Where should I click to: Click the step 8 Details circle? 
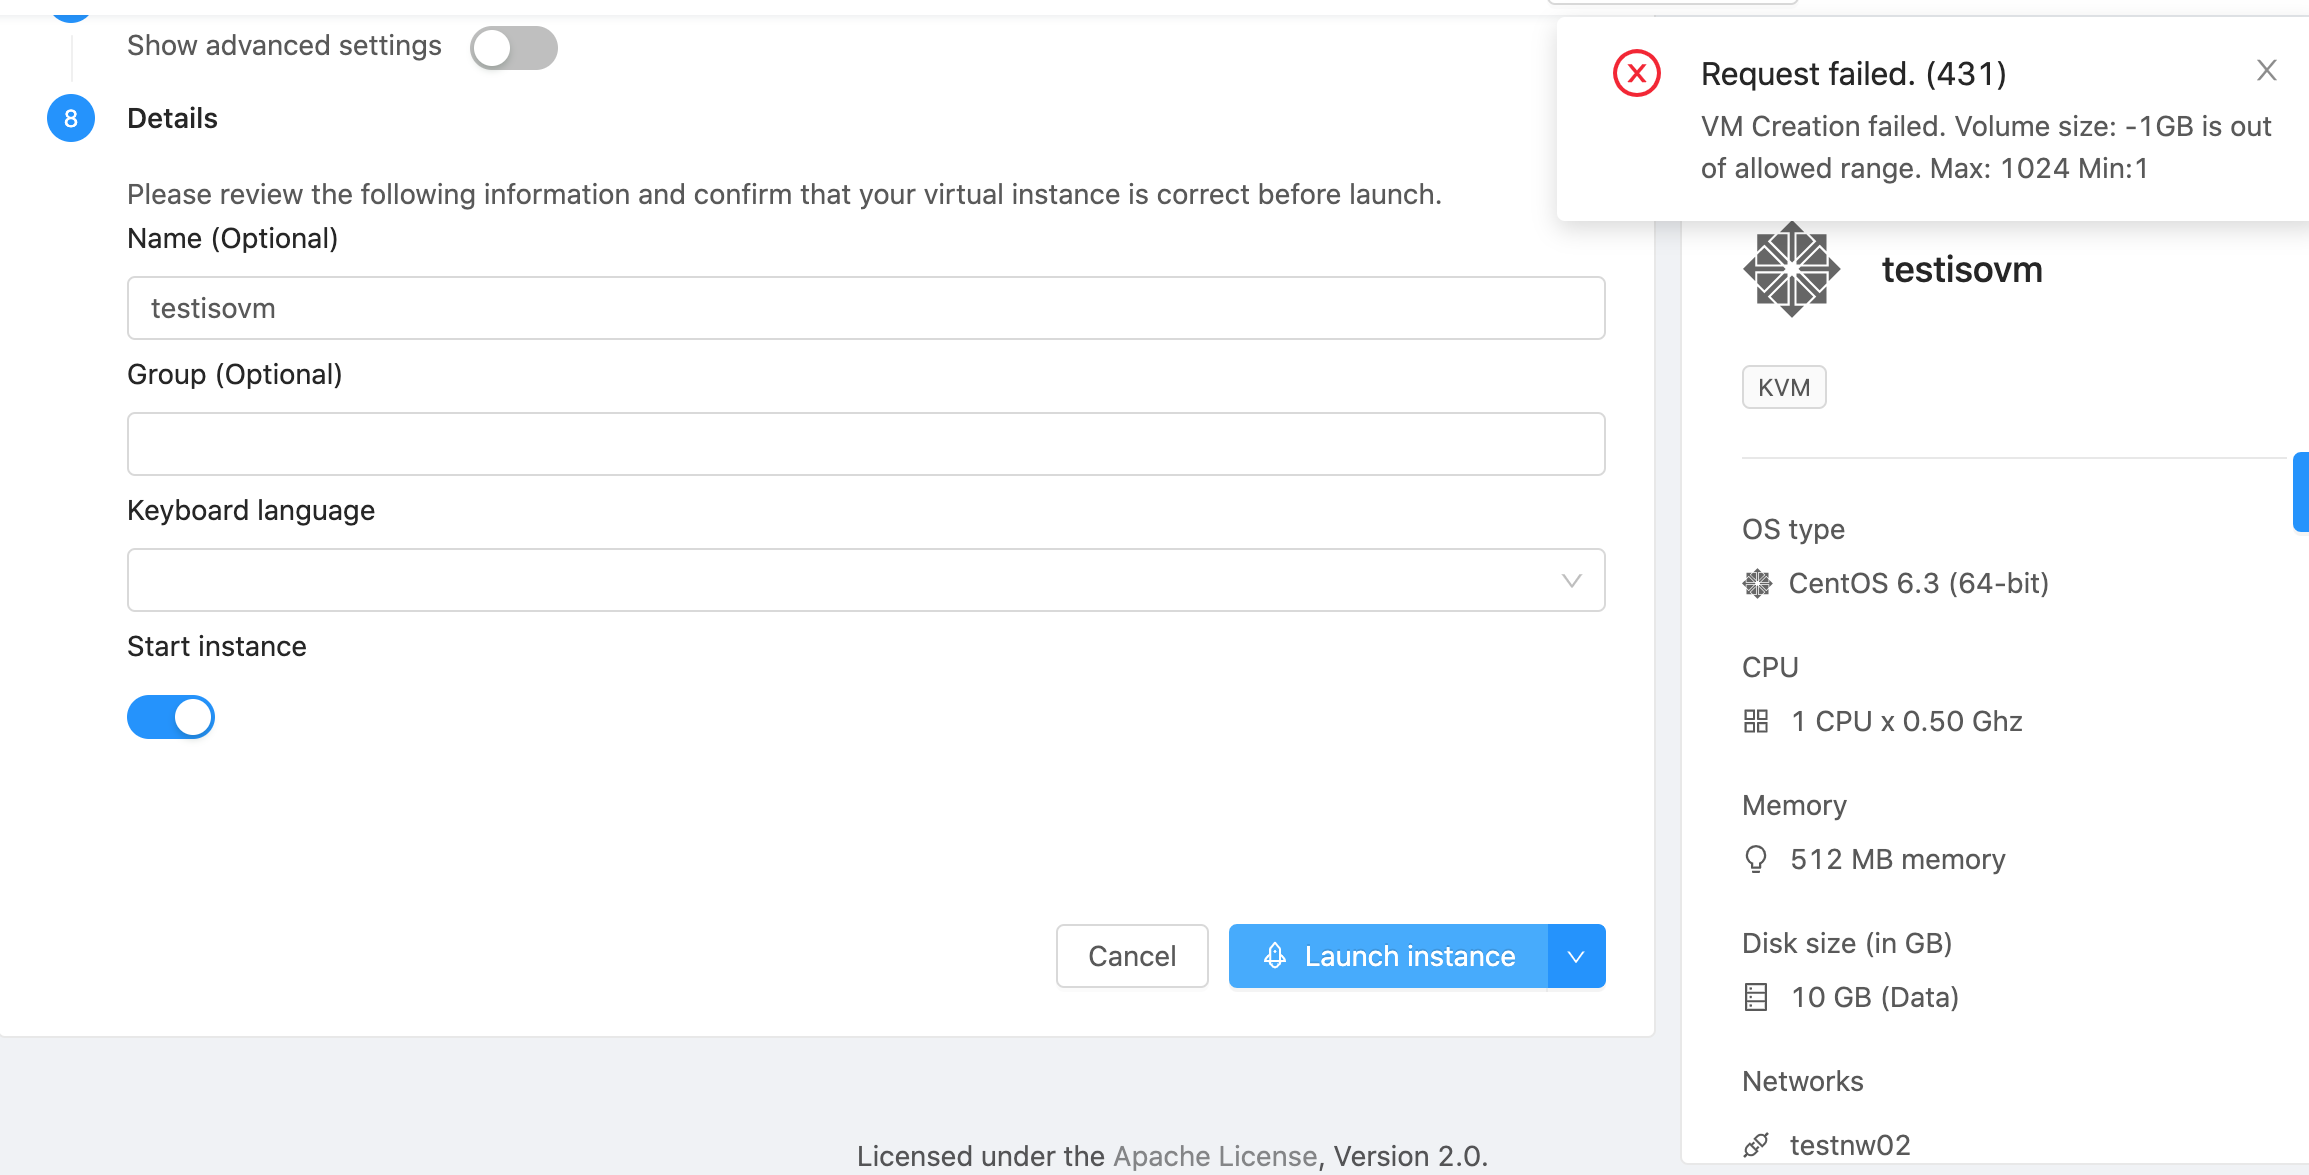[71, 119]
